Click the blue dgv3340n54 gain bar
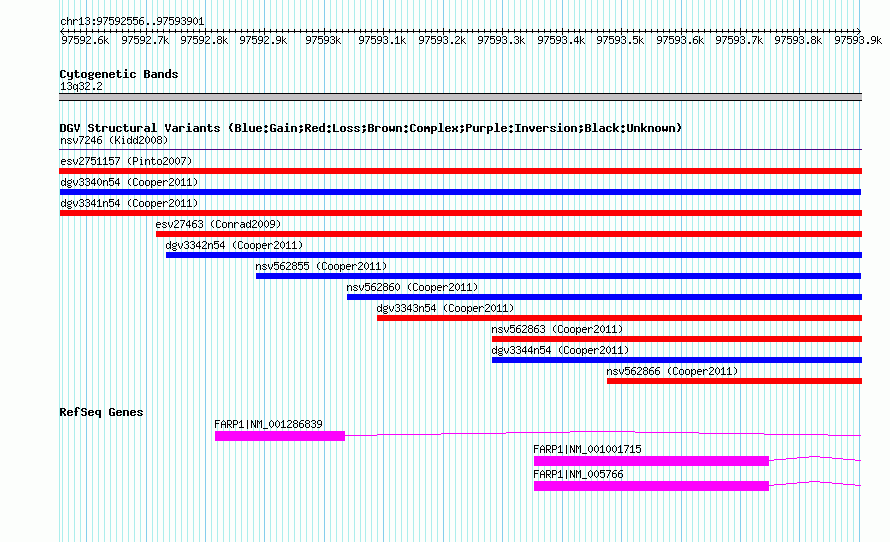This screenshot has width=890, height=542. [x=460, y=192]
